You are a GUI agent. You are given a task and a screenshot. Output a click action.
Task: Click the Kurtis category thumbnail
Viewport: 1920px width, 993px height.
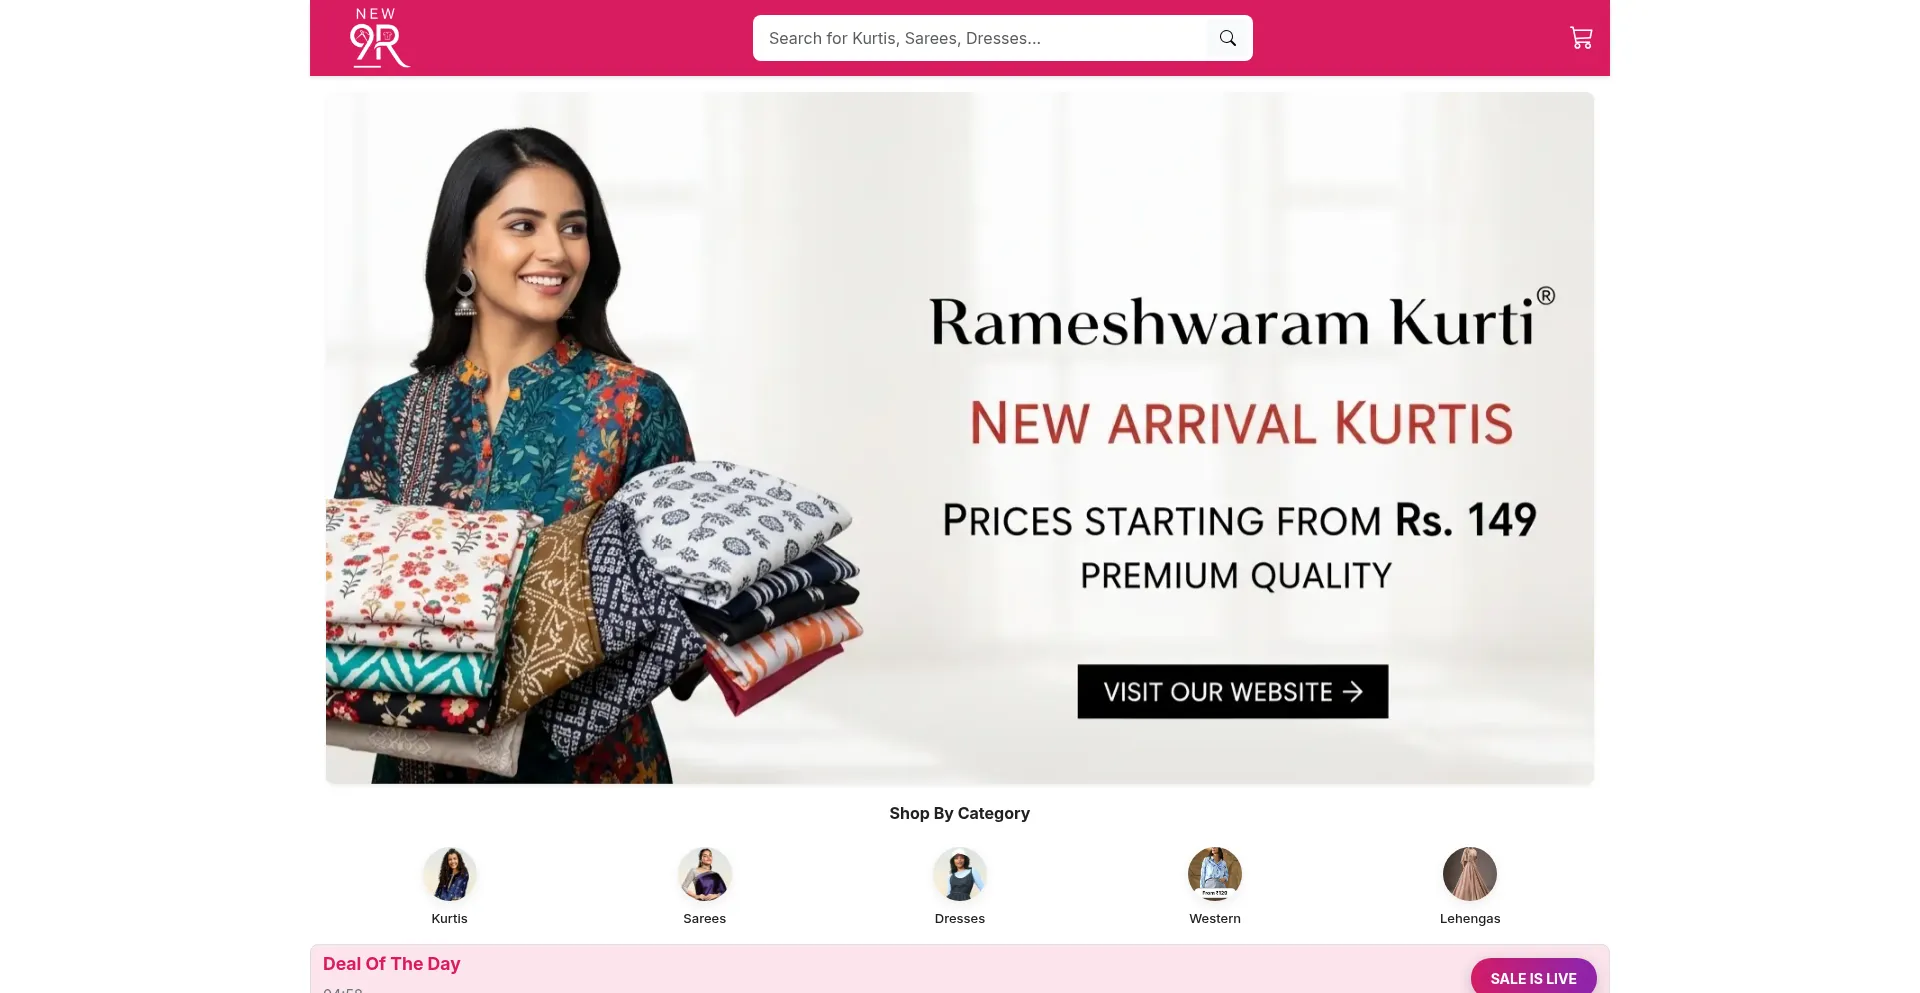click(x=450, y=874)
